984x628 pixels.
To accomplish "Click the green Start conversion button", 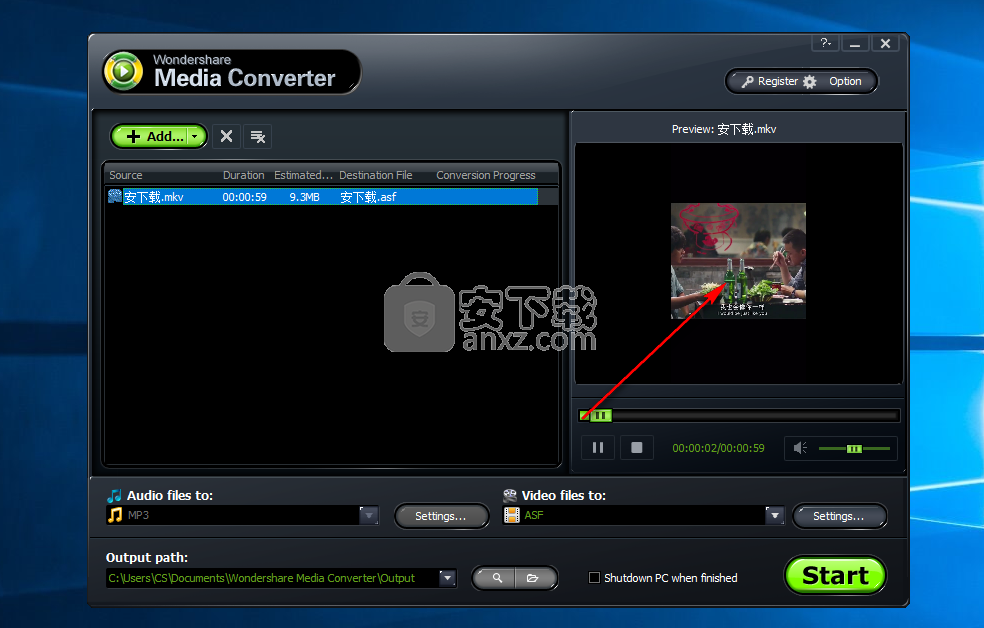I will pyautogui.click(x=835, y=575).
